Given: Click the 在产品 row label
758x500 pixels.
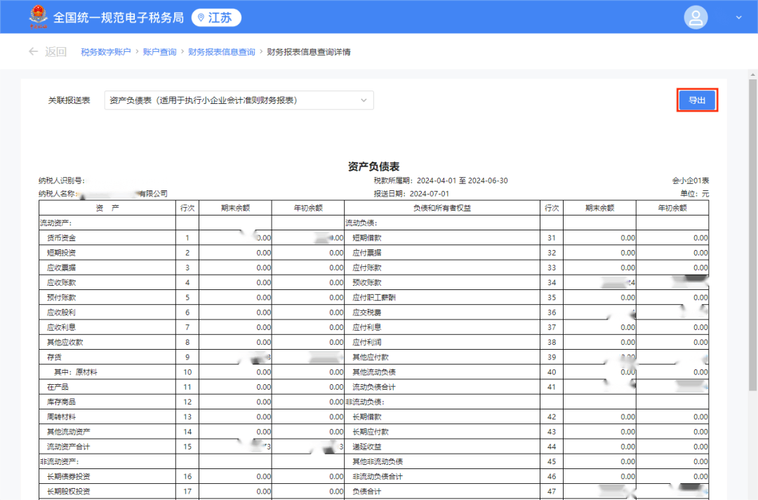Looking at the screenshot, I should click(58, 387).
